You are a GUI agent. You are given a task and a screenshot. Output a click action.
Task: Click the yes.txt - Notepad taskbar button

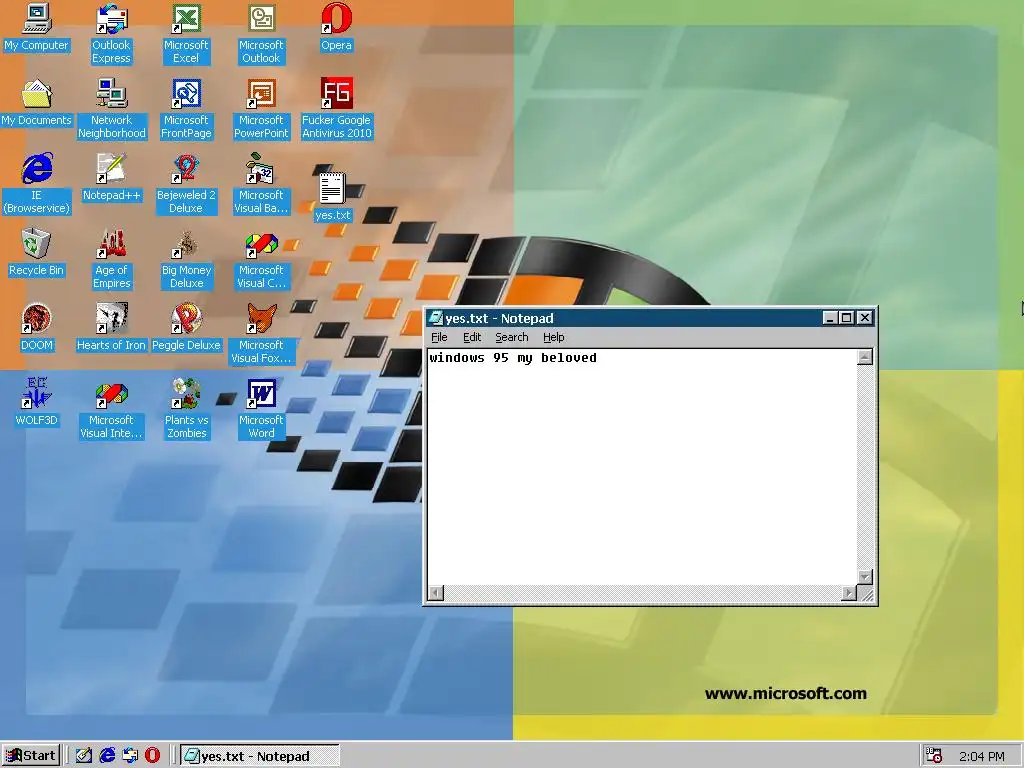click(259, 756)
